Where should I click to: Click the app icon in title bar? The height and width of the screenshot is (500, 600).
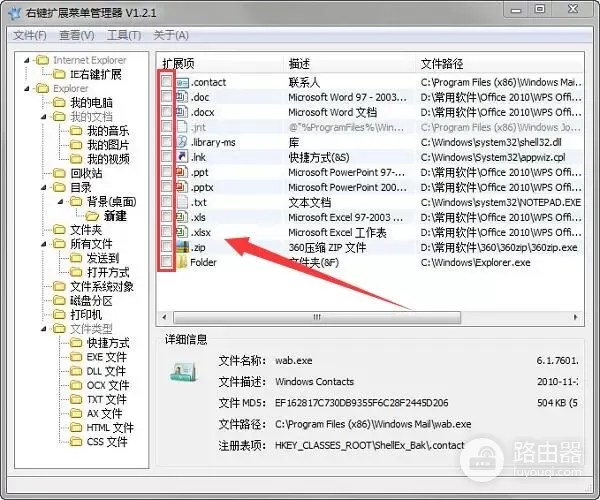pyautogui.click(x=15, y=13)
